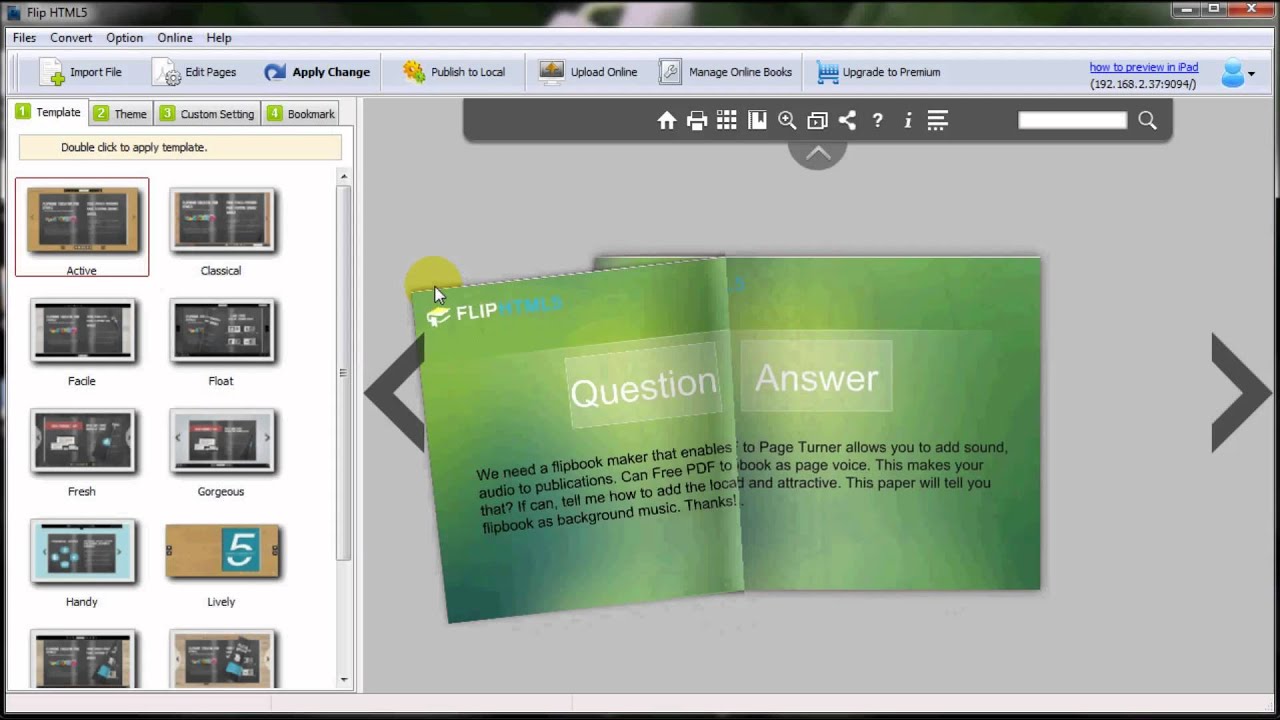Open the Online menu
1280x720 pixels.
point(175,38)
